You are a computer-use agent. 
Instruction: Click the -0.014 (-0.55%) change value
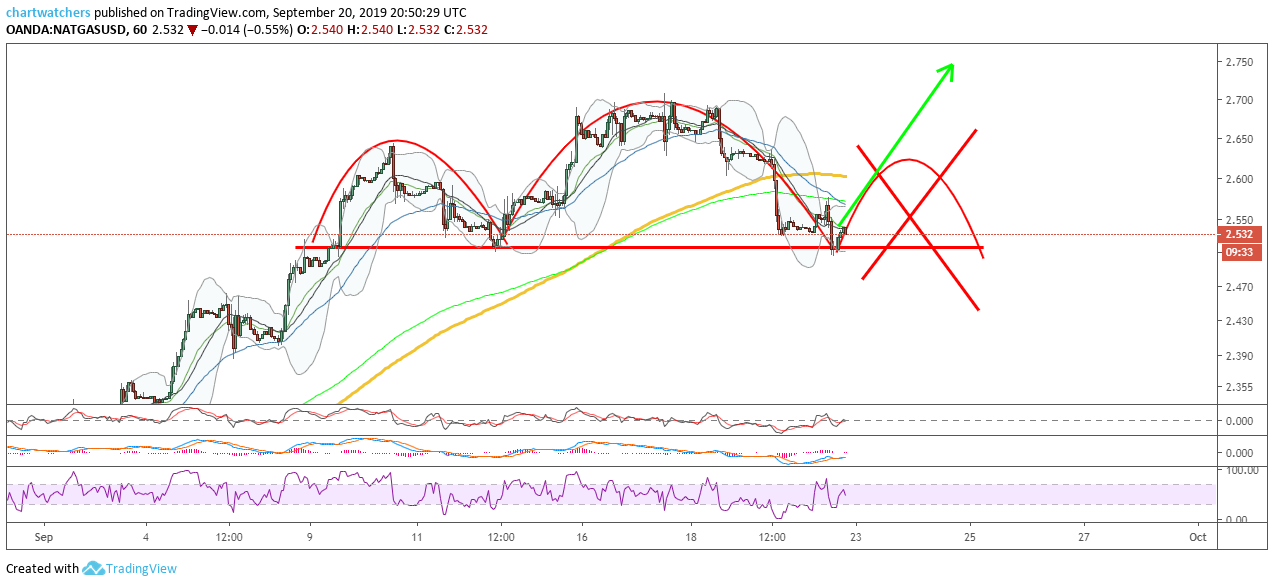pos(247,30)
